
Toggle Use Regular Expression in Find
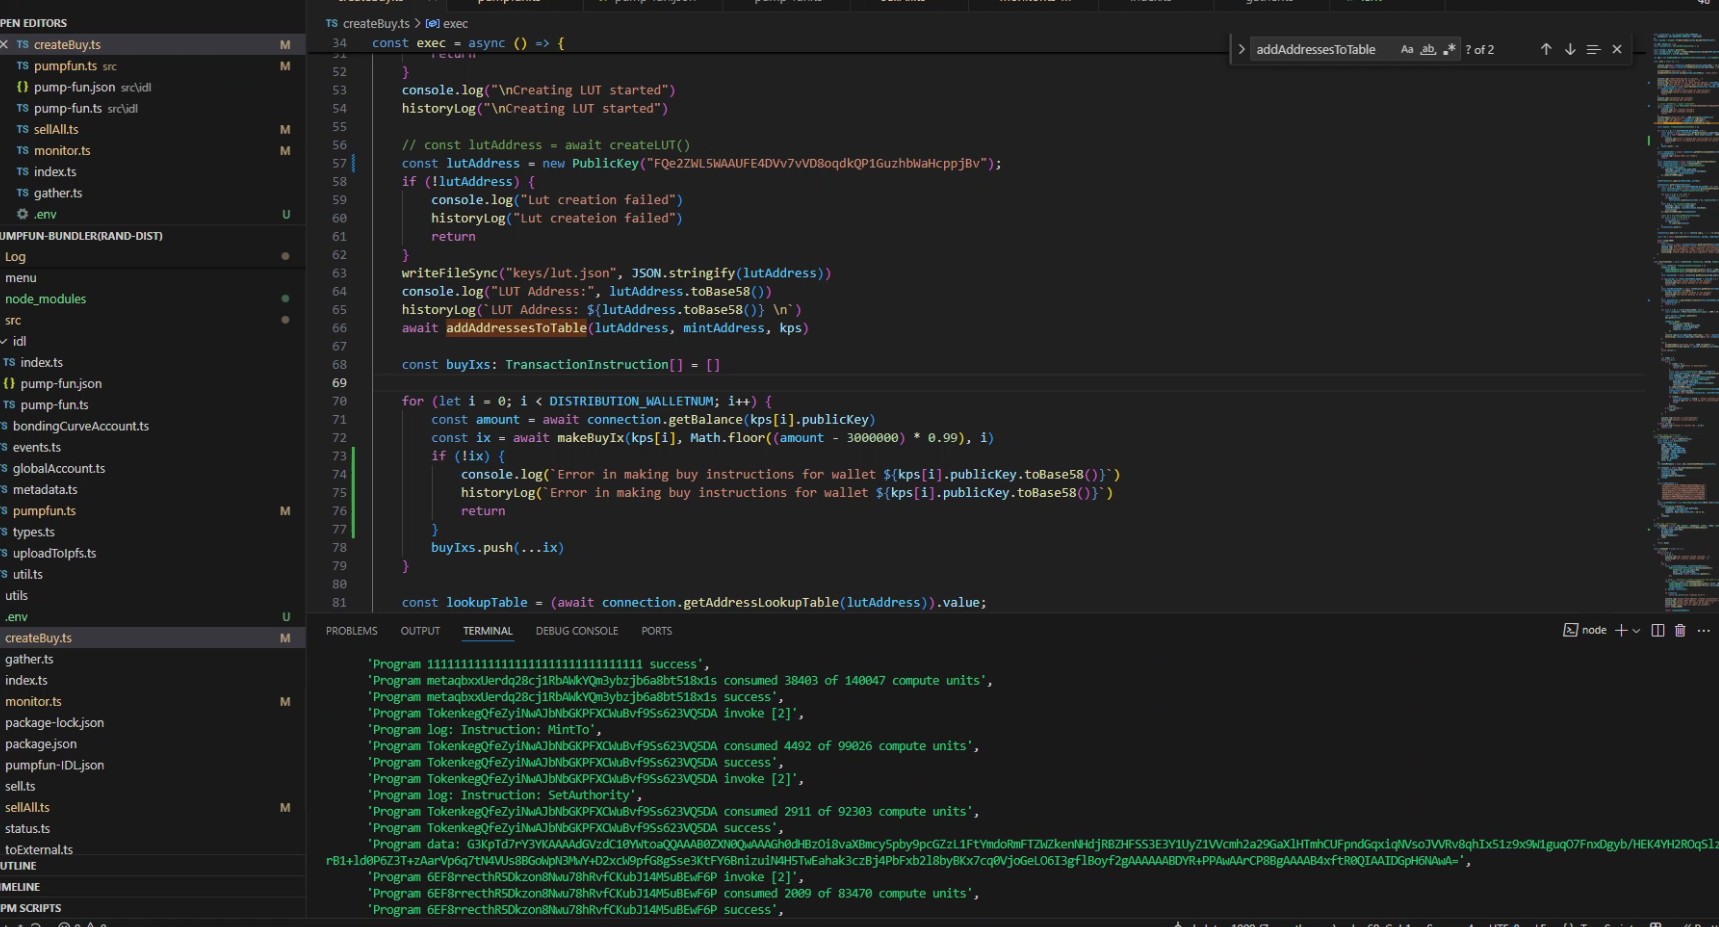pyautogui.click(x=1449, y=49)
